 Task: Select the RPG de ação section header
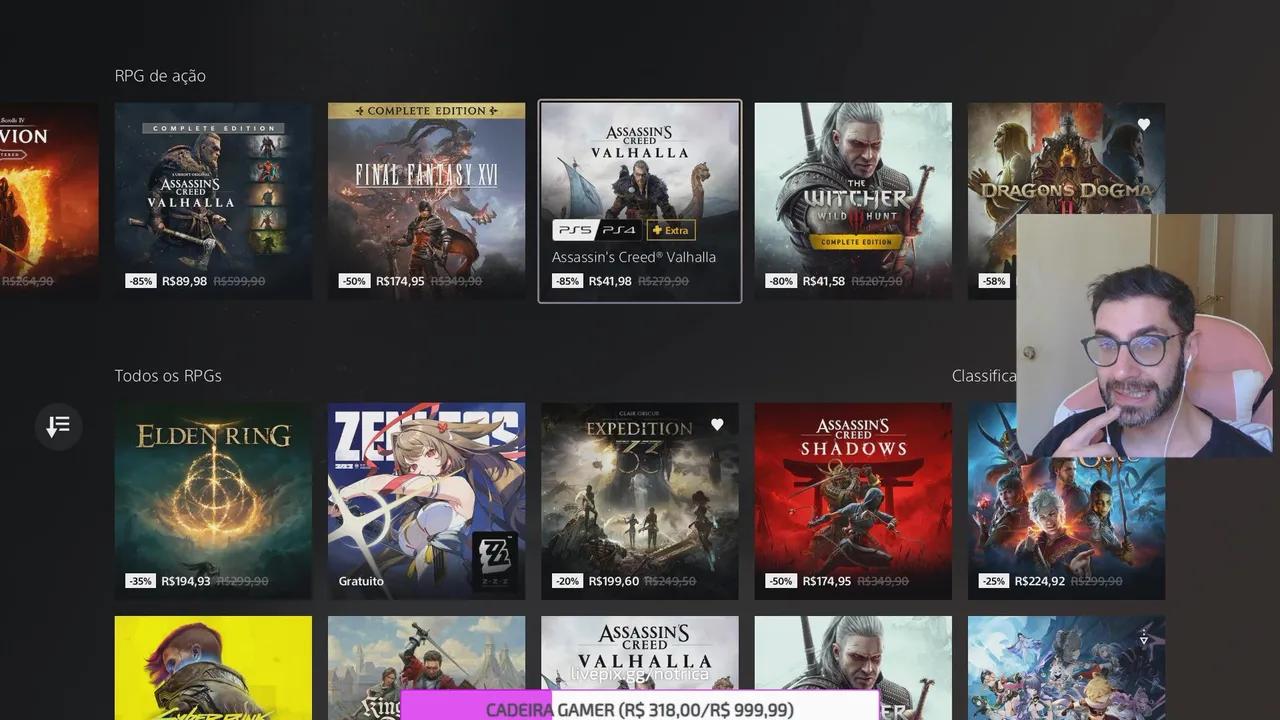(160, 75)
